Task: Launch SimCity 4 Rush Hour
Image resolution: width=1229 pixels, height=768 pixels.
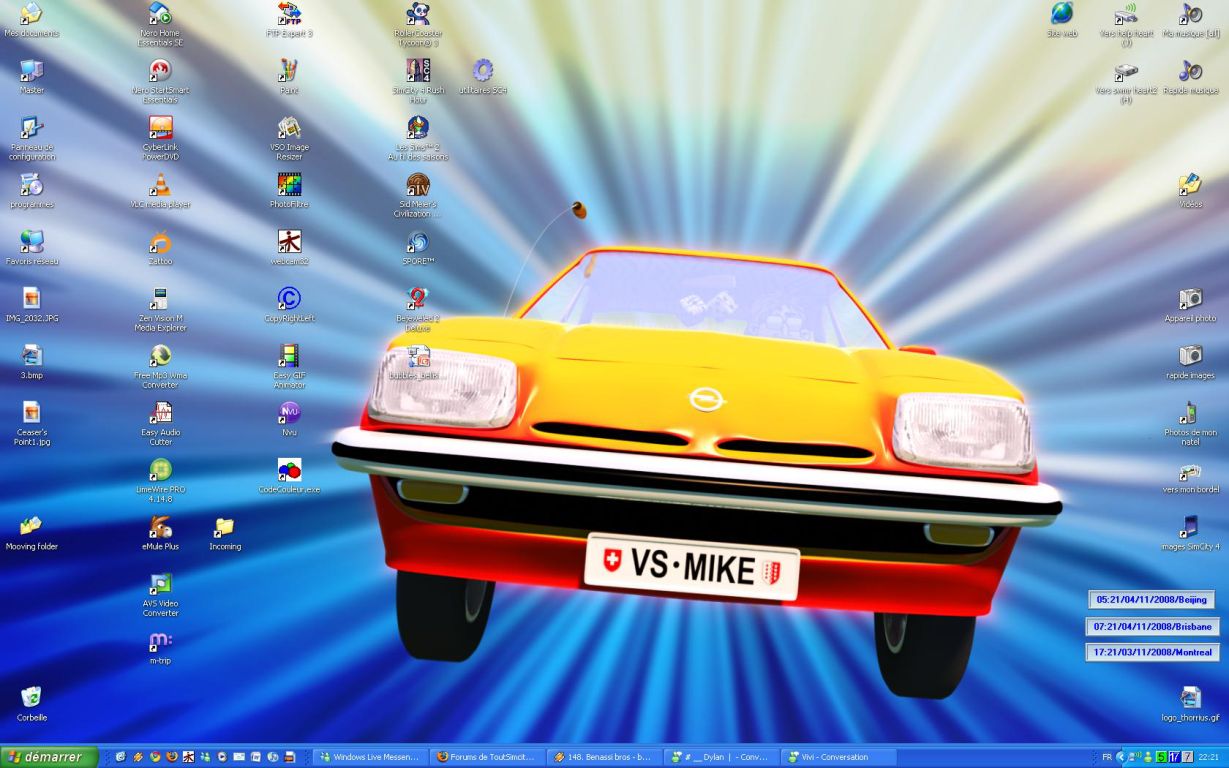Action: [418, 71]
